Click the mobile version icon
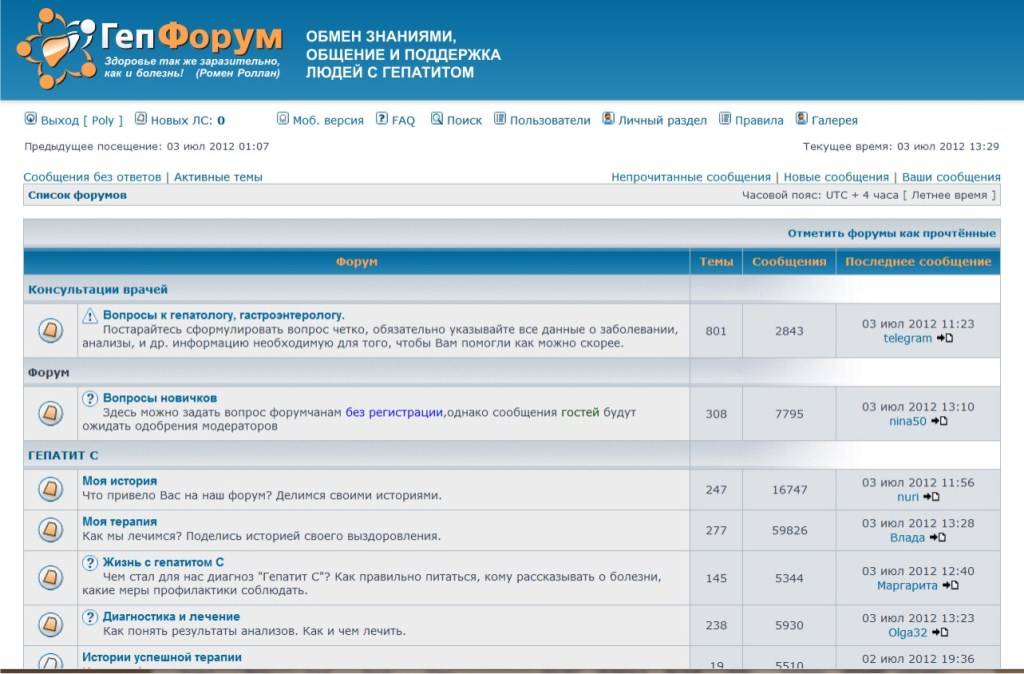 283,119
